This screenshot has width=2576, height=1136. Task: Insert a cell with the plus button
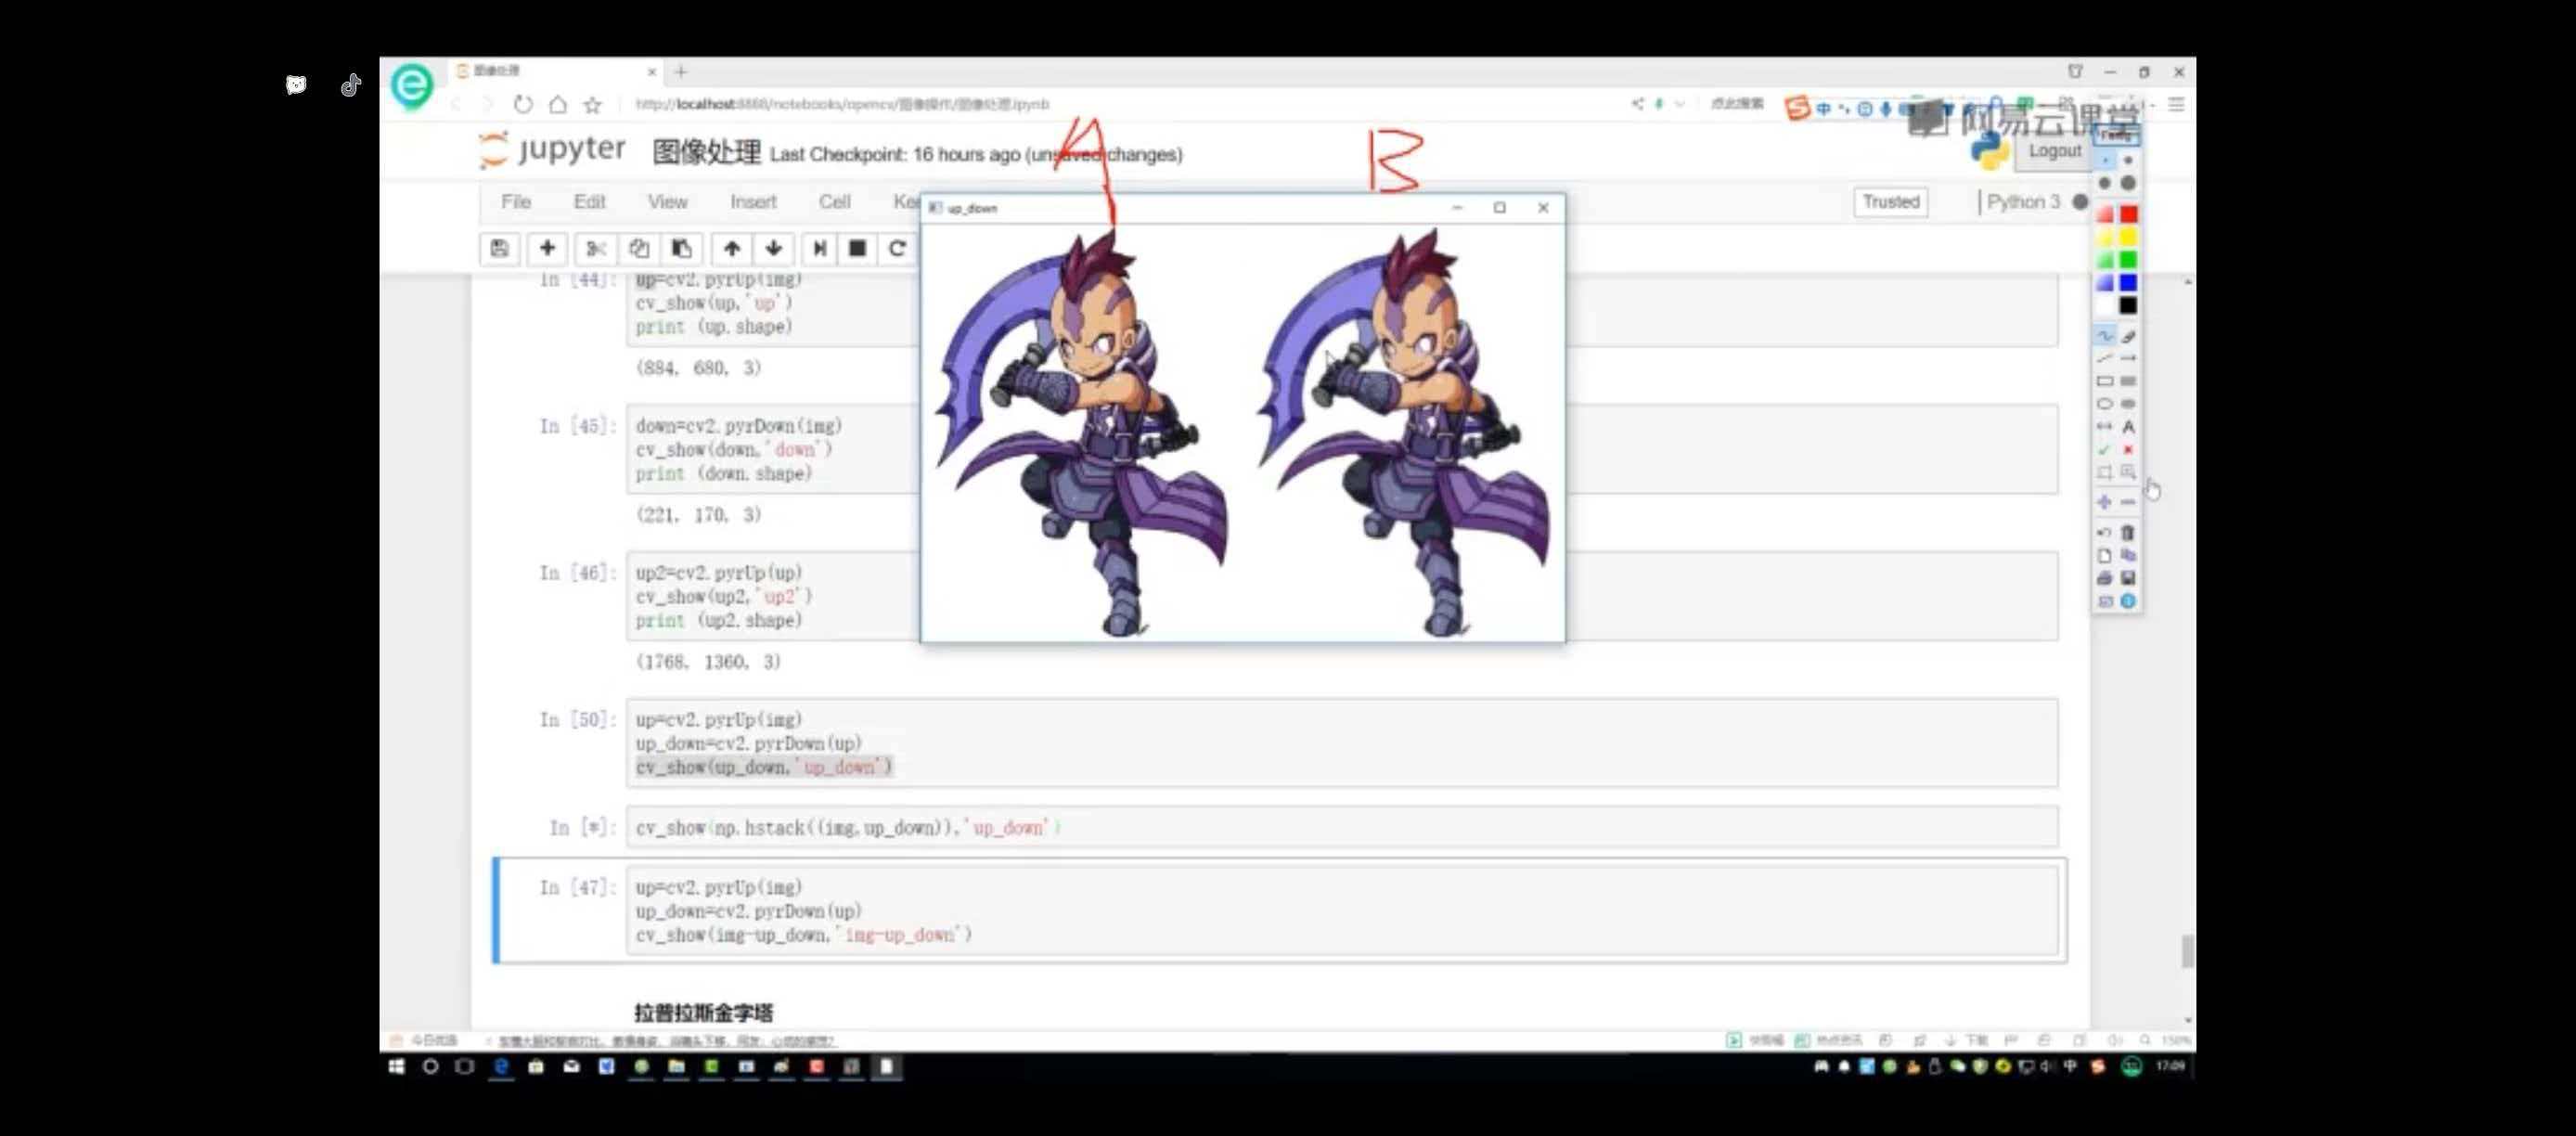coord(547,248)
